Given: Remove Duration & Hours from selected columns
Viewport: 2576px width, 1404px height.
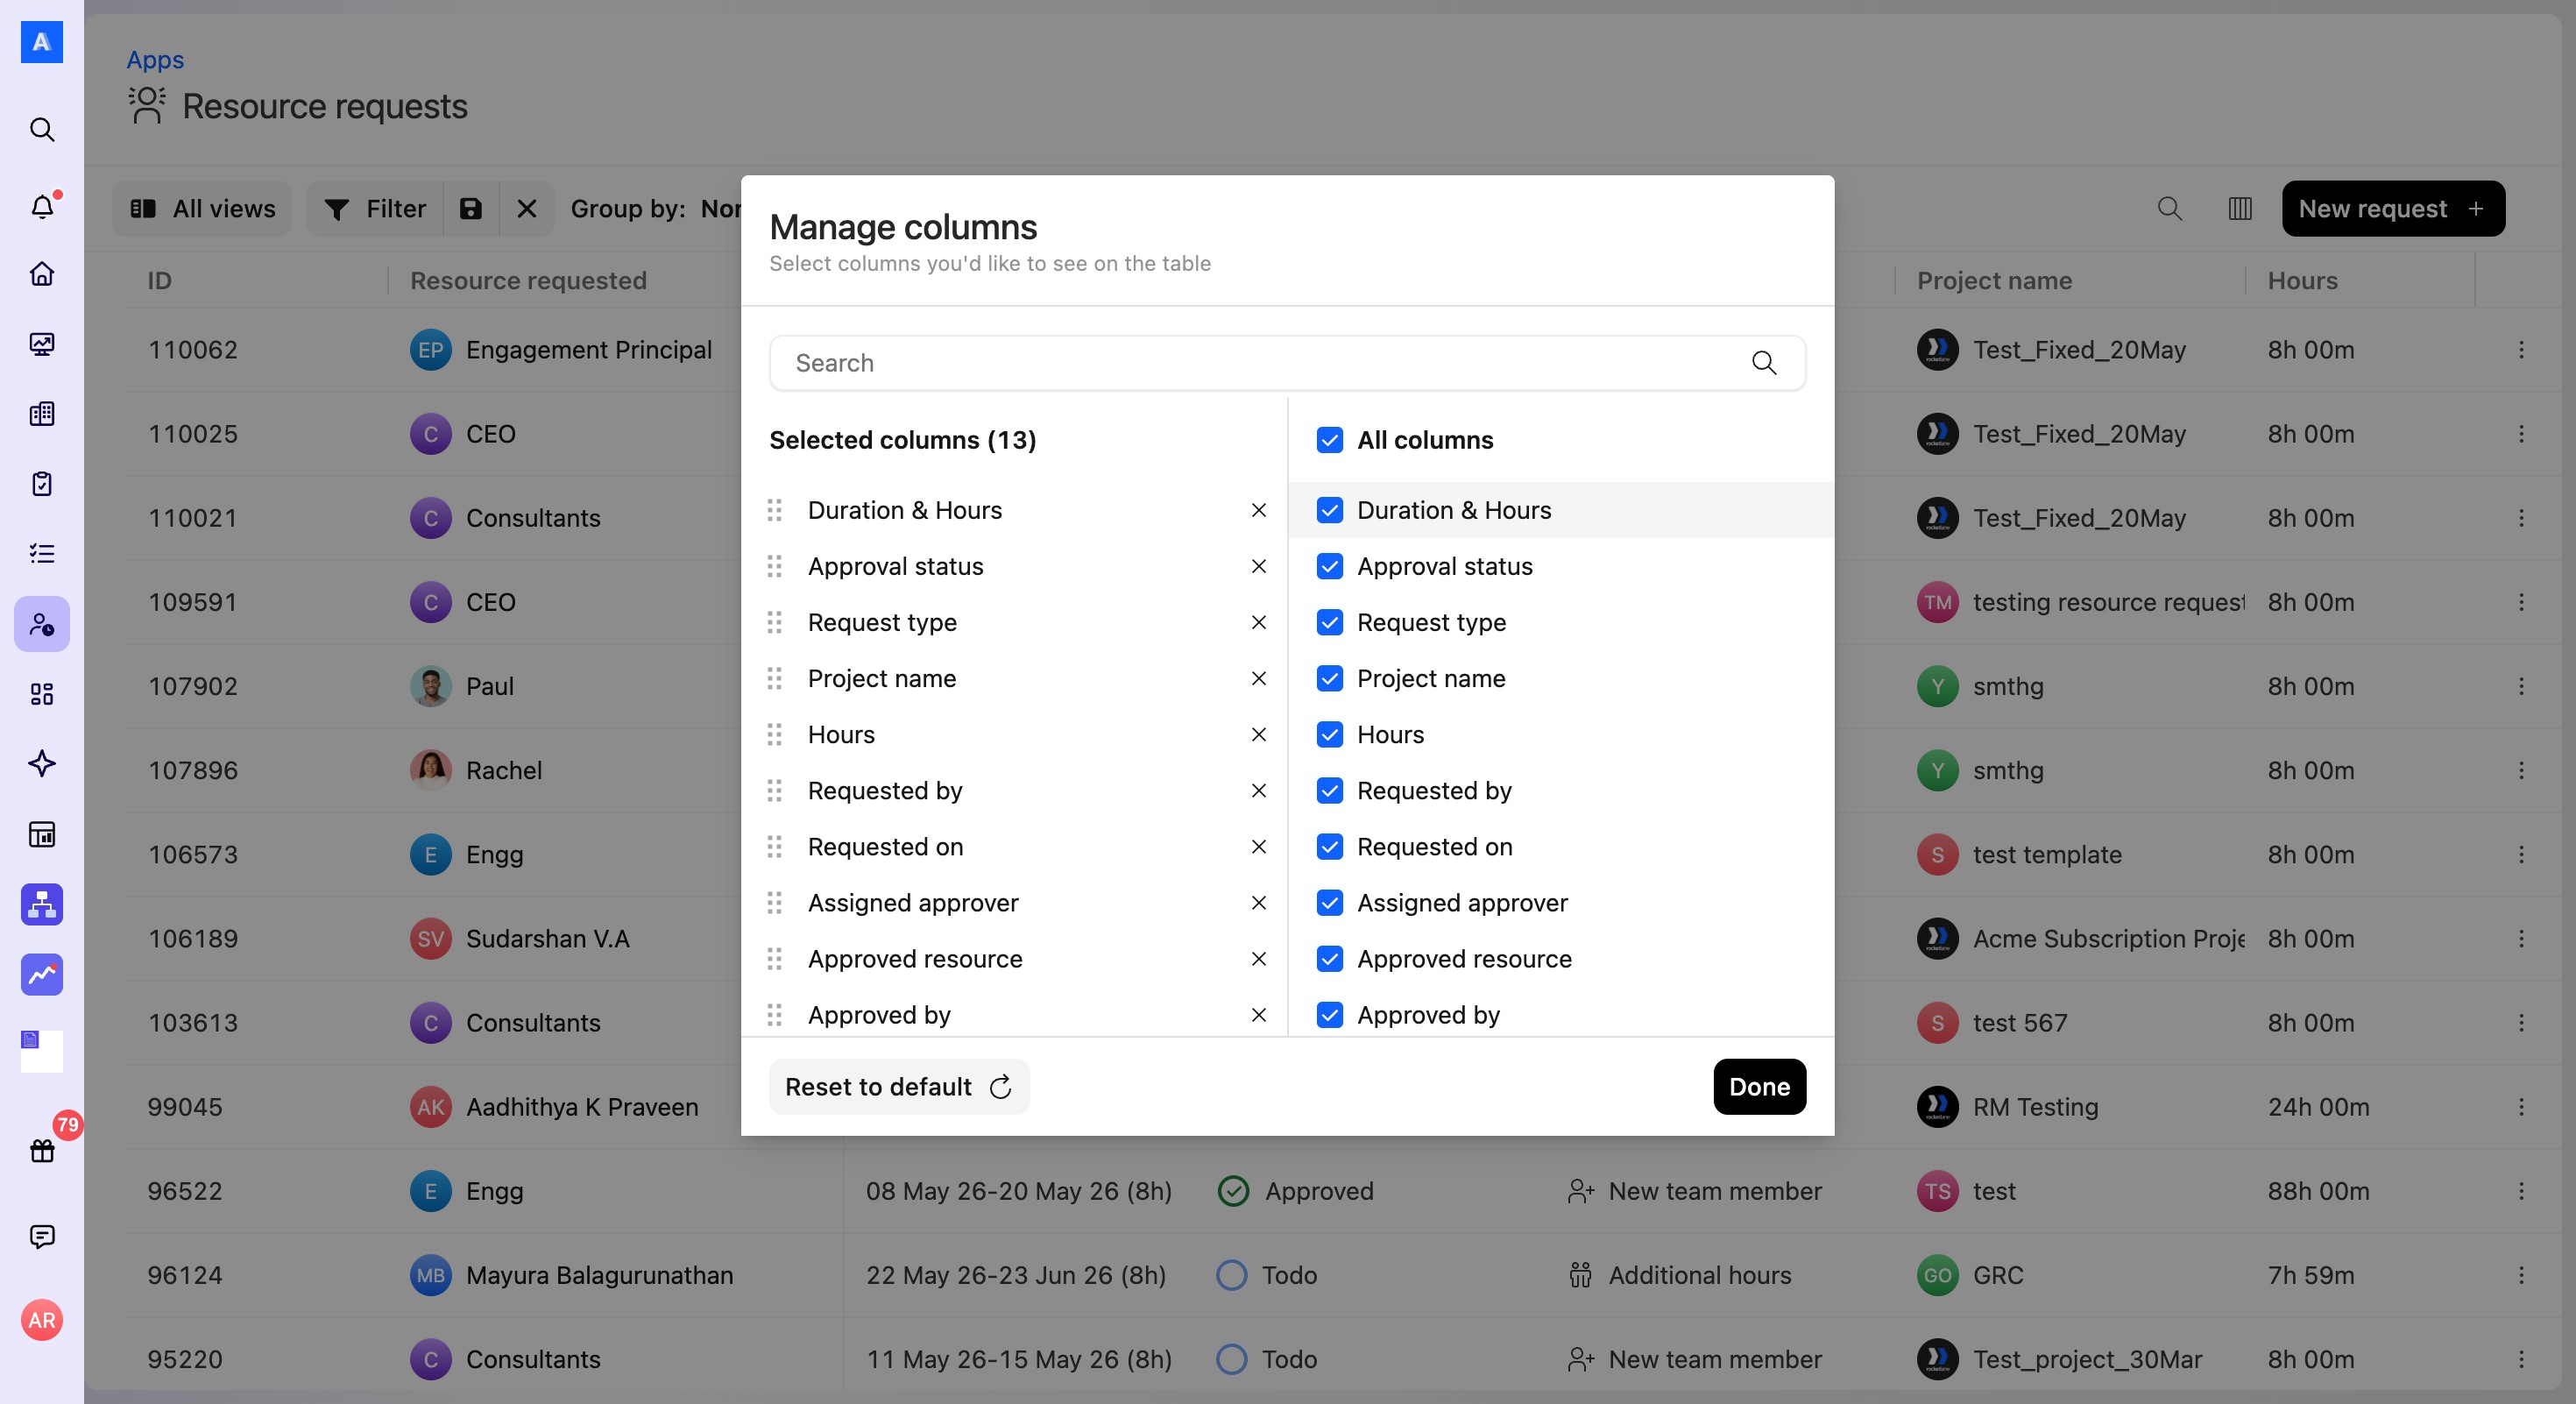Looking at the screenshot, I should click(x=1259, y=510).
